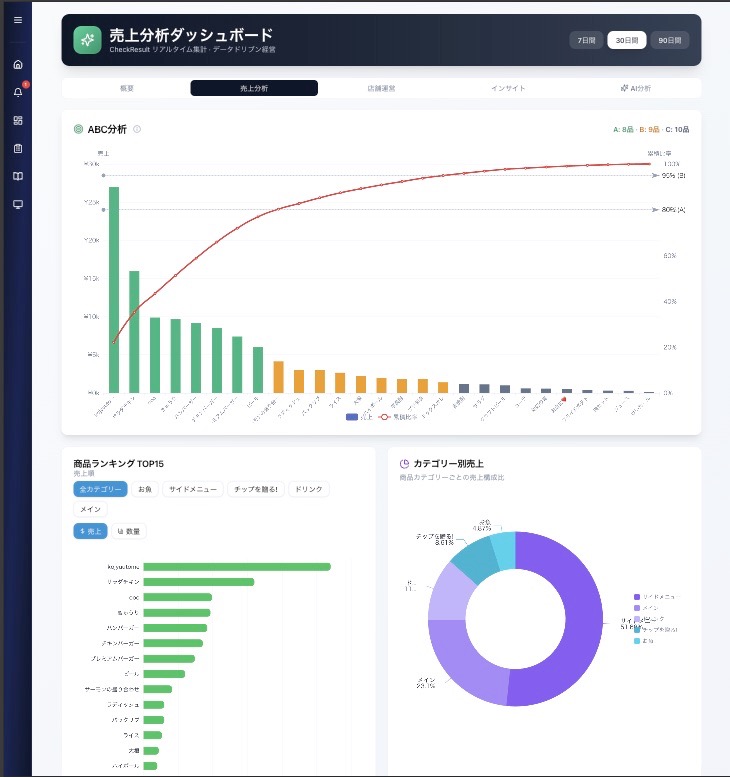Go to the Home icon in sidebar
The height and width of the screenshot is (777, 730).
click(x=18, y=64)
